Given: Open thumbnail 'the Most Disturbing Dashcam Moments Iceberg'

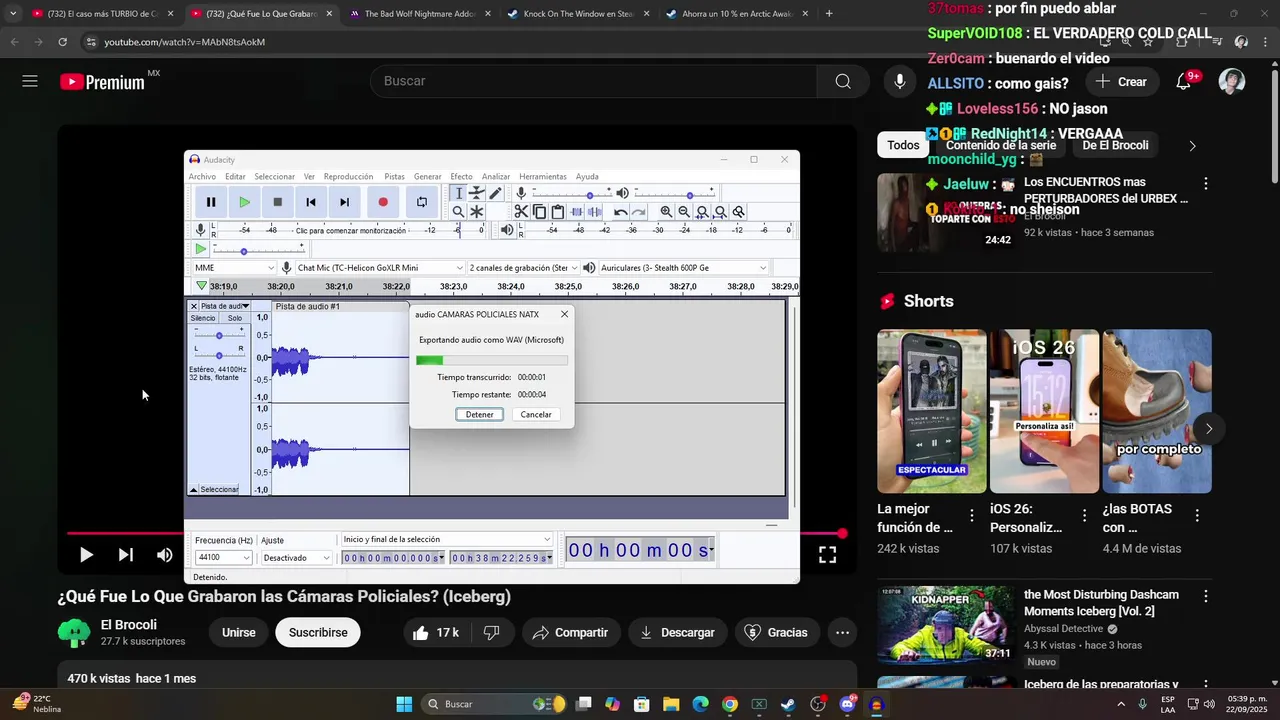Looking at the screenshot, I should tap(946, 625).
